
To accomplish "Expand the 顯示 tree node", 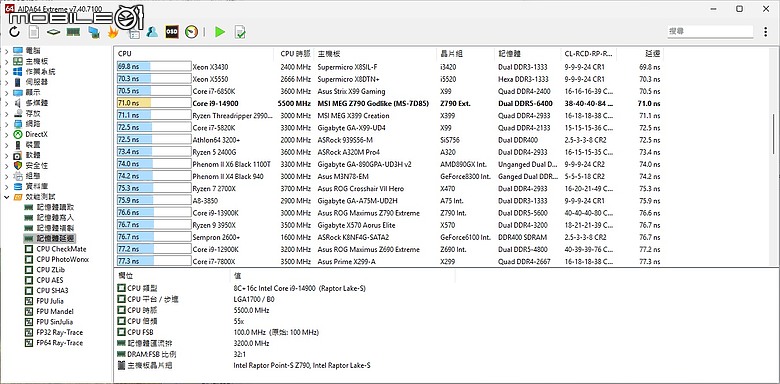I will 6,92.
